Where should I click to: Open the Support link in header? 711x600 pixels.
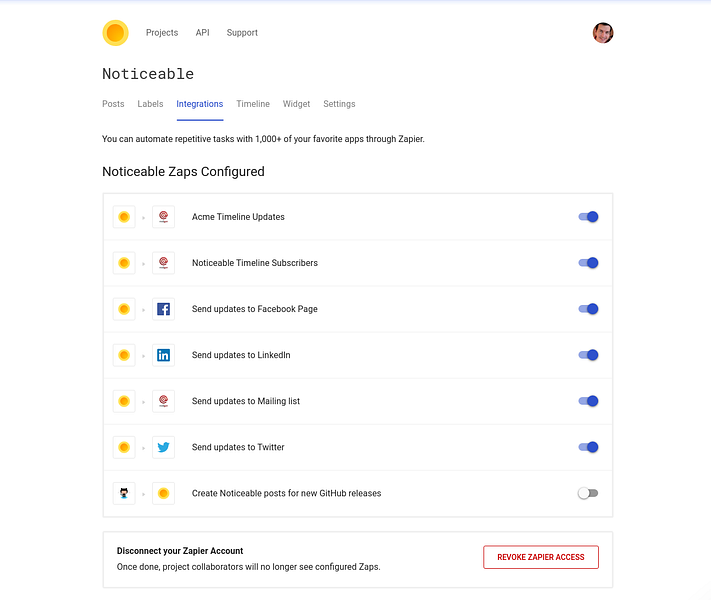[x=242, y=33]
